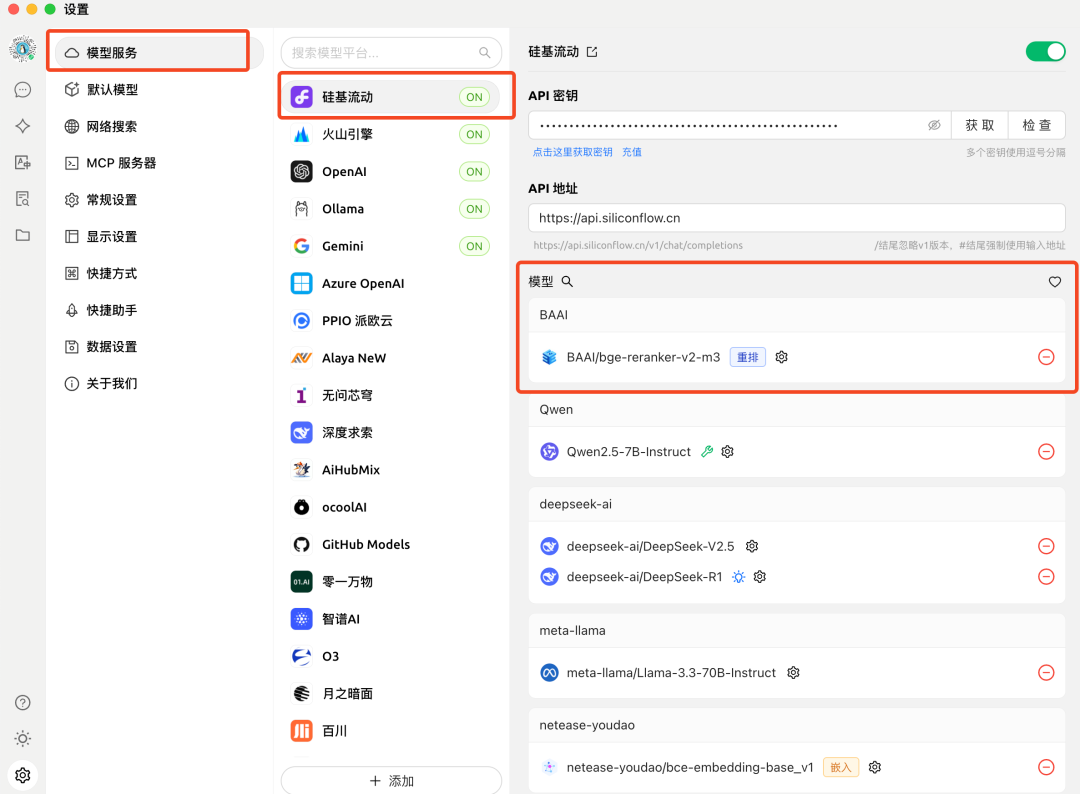
Task: Reveal the API key with the eye icon
Action: pos(934,124)
